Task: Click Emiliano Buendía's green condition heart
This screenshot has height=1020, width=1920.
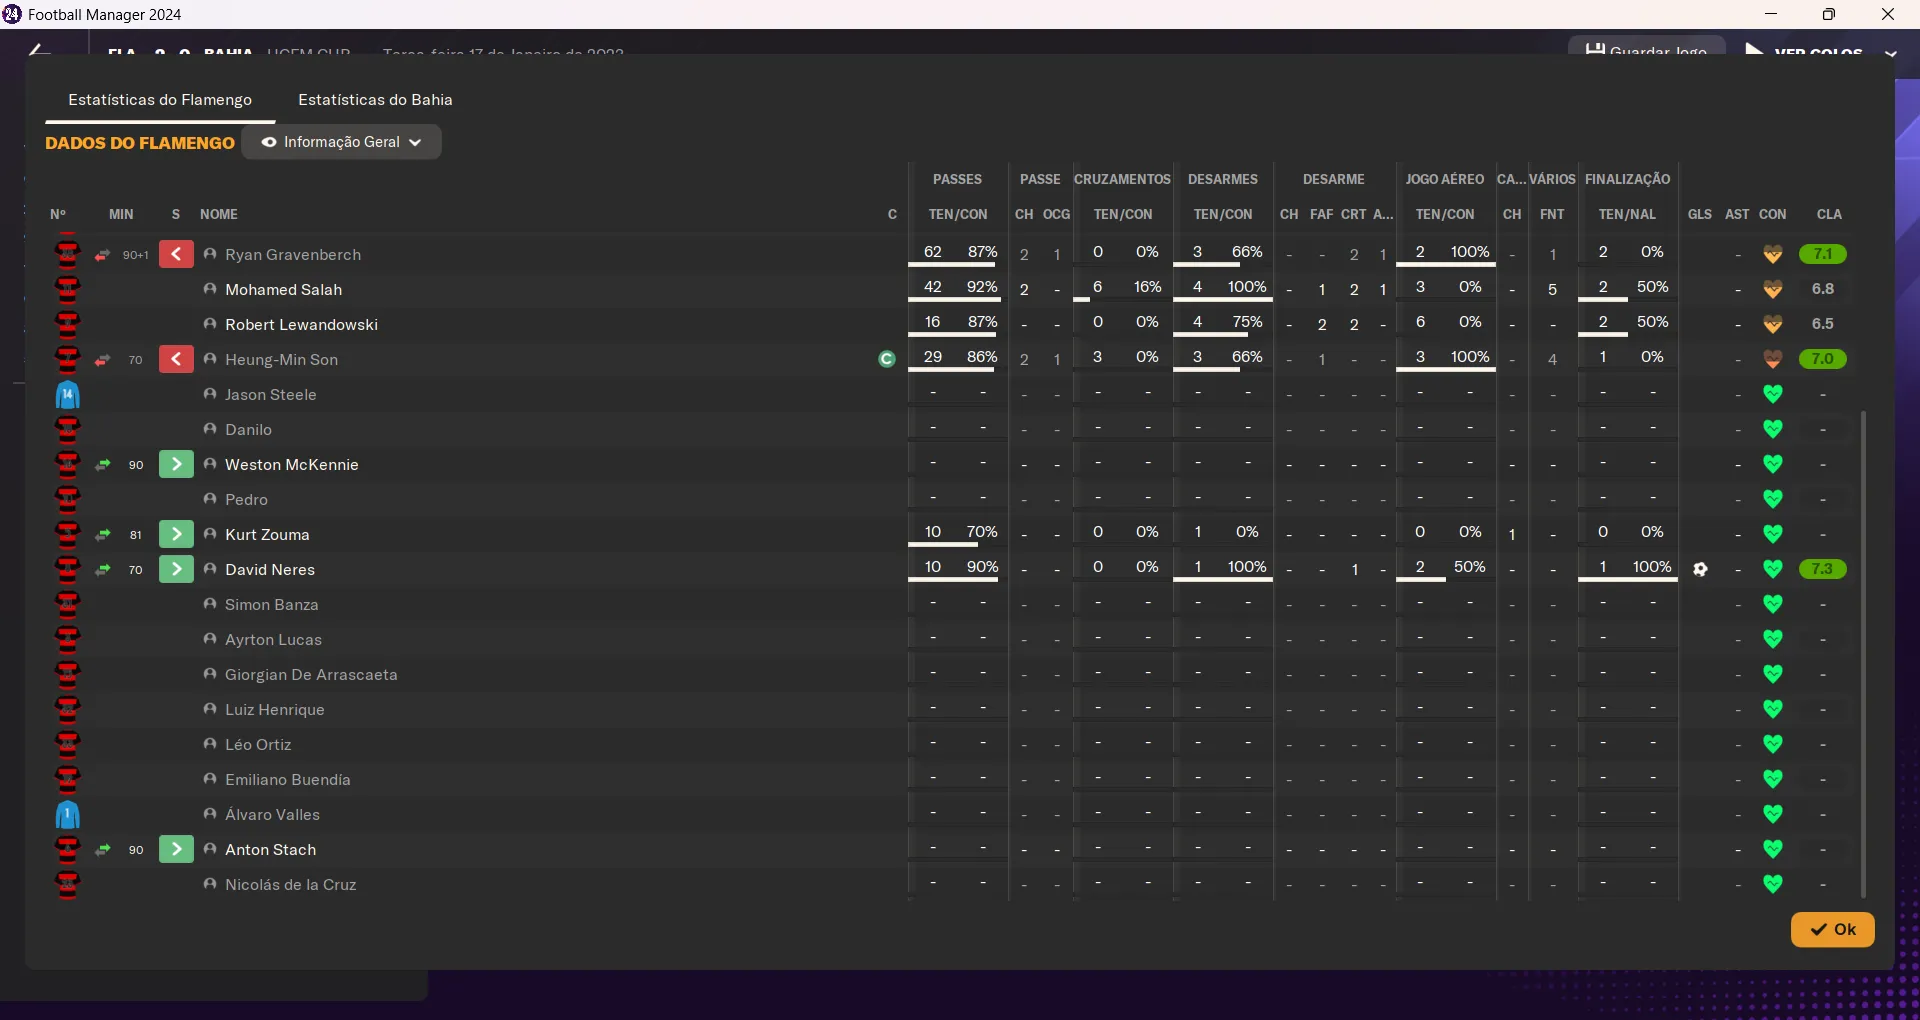Action: click(x=1773, y=779)
